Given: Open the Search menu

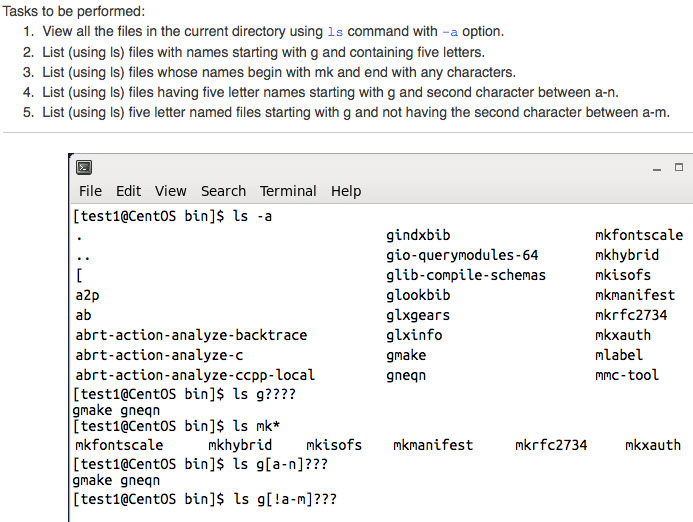Looking at the screenshot, I should click(223, 191).
